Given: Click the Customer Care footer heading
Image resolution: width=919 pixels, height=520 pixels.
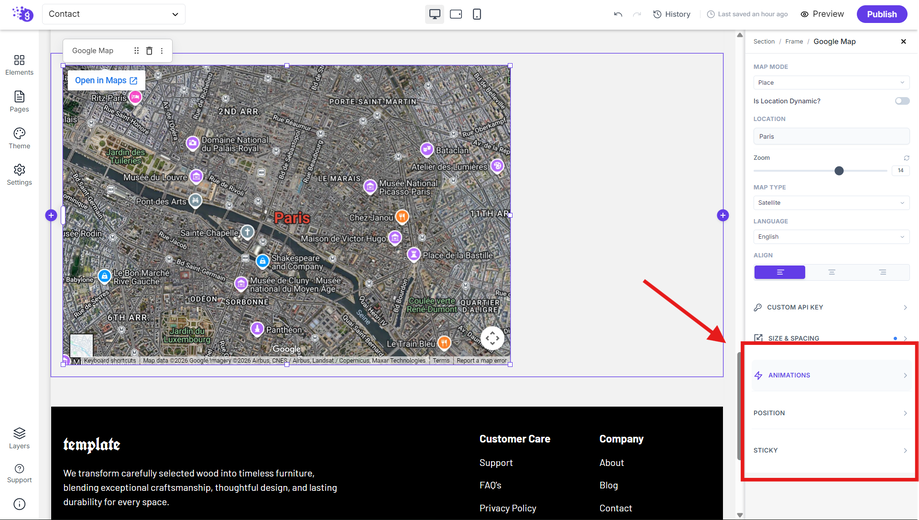Looking at the screenshot, I should pyautogui.click(x=515, y=439).
